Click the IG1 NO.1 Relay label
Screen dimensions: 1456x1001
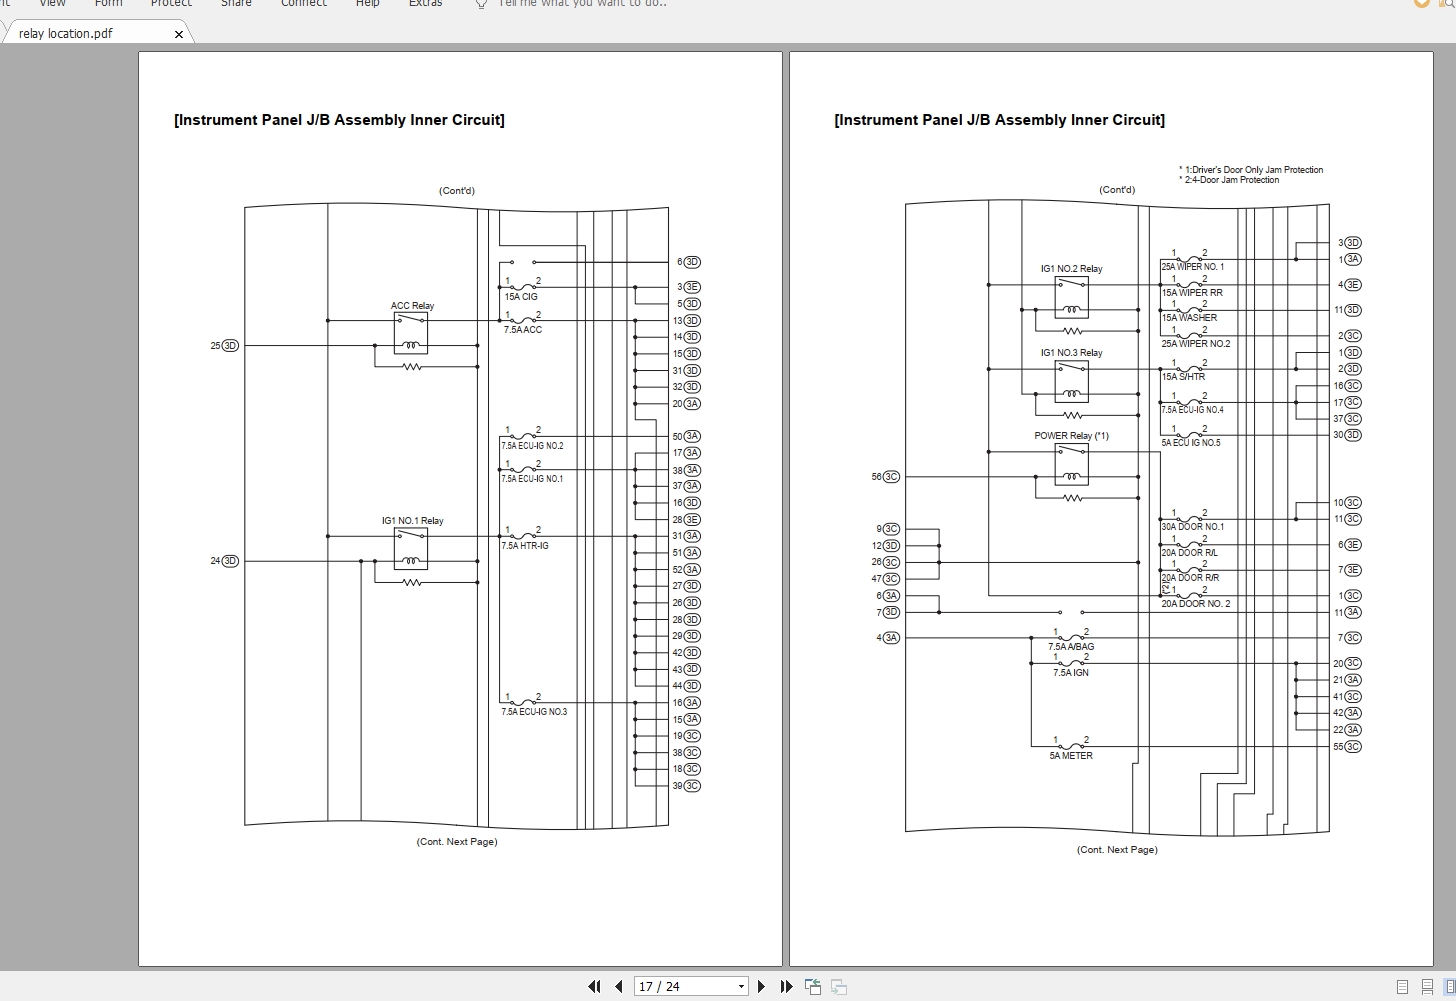pyautogui.click(x=412, y=521)
